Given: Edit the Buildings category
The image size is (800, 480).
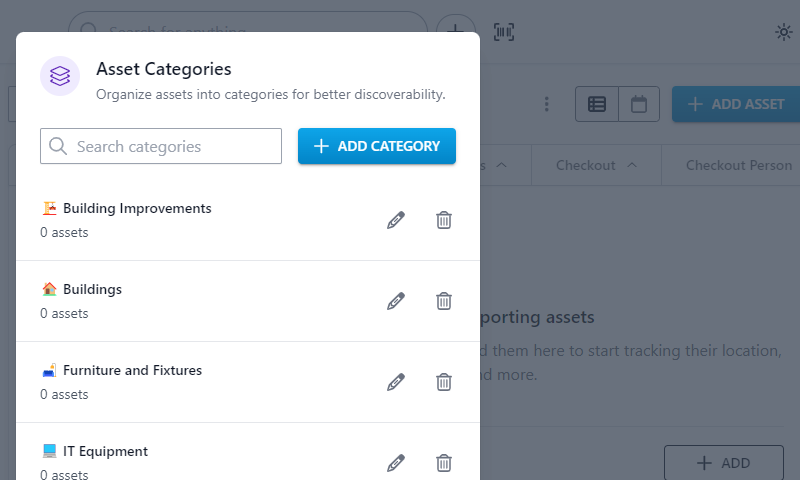Looking at the screenshot, I should coord(396,301).
